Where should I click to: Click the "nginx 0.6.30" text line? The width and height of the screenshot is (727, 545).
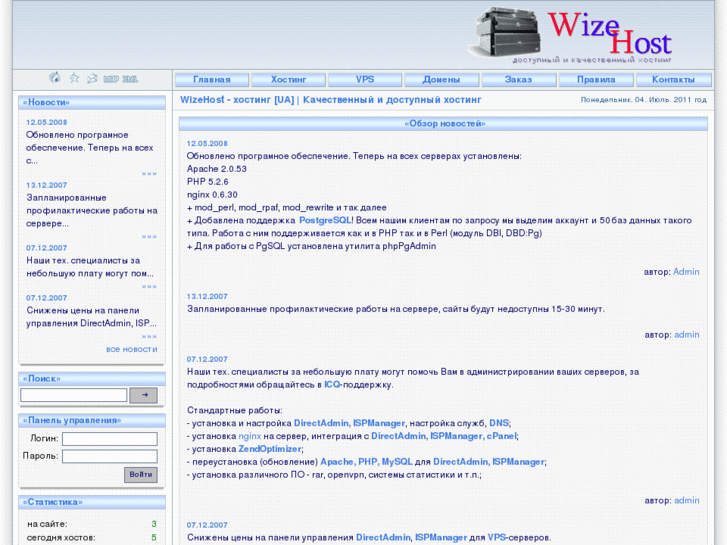(x=212, y=195)
